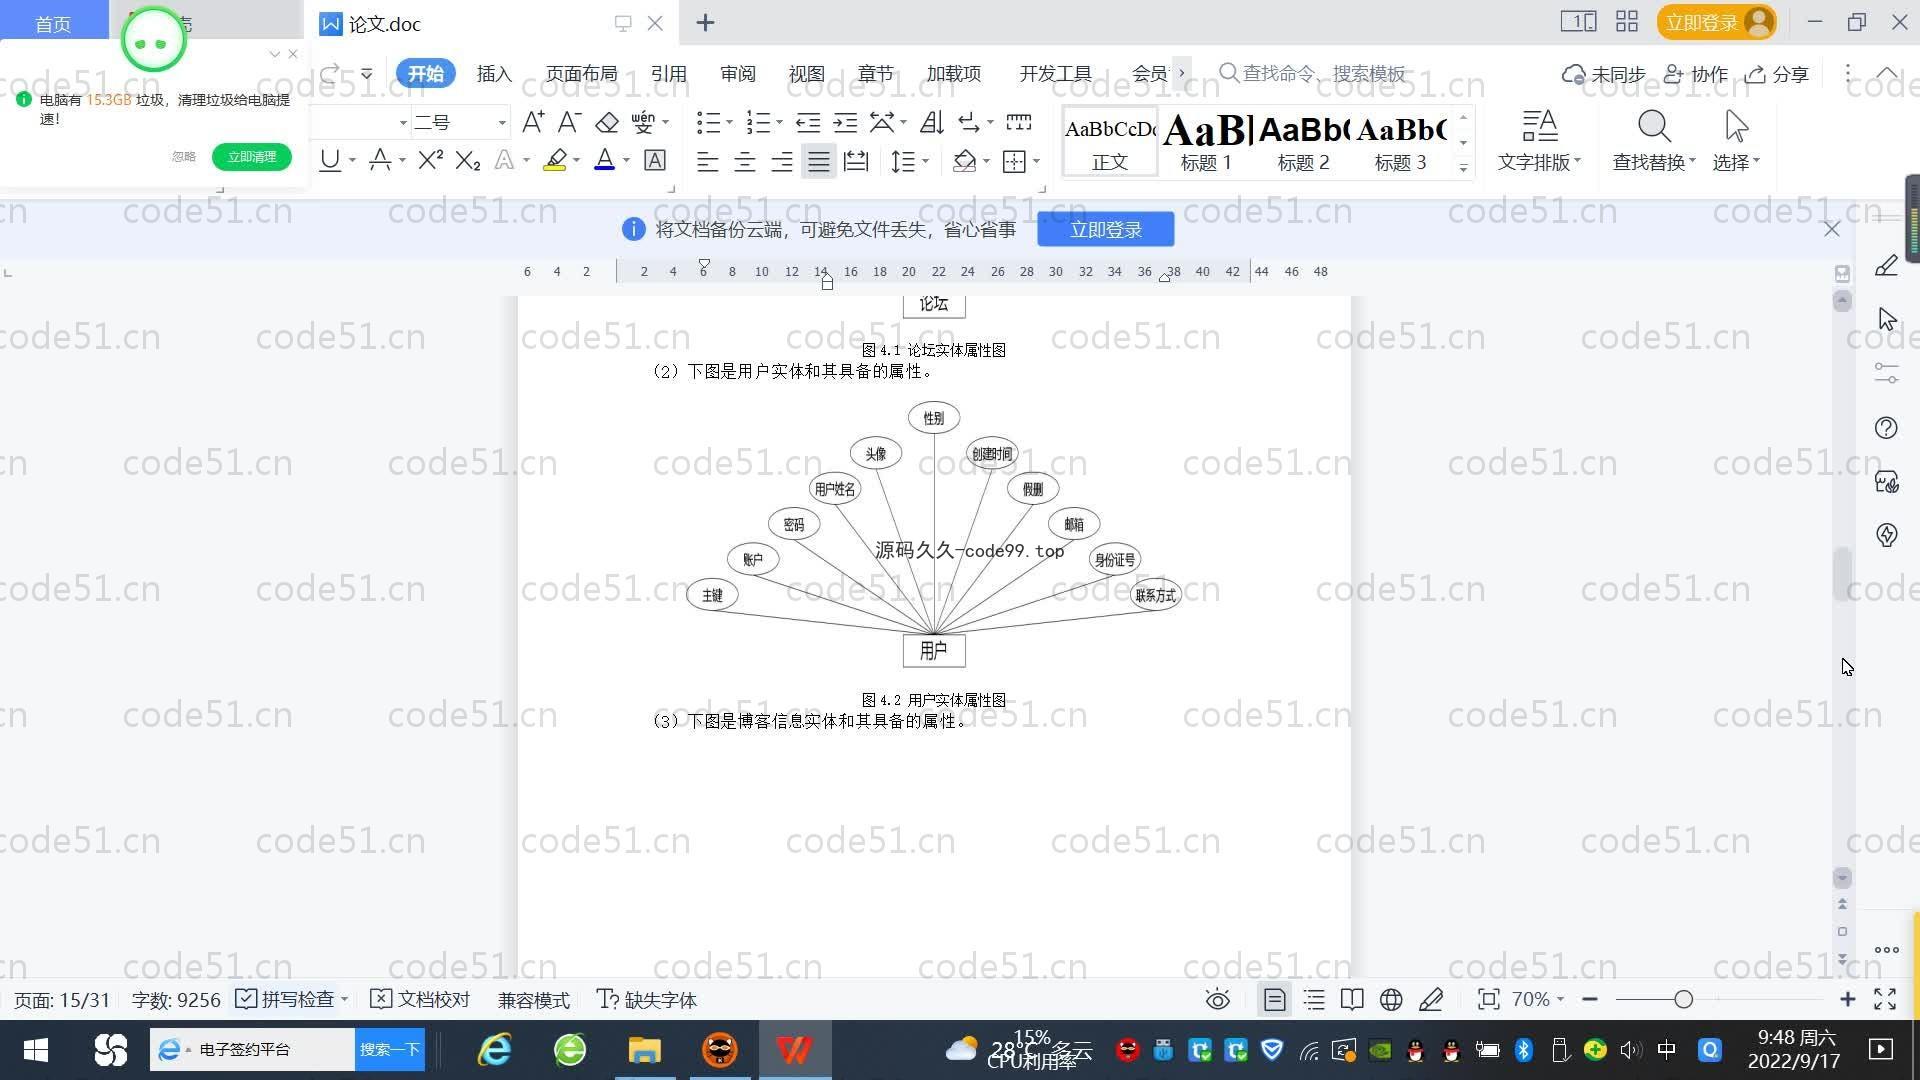Open a new document tab

click(x=705, y=23)
